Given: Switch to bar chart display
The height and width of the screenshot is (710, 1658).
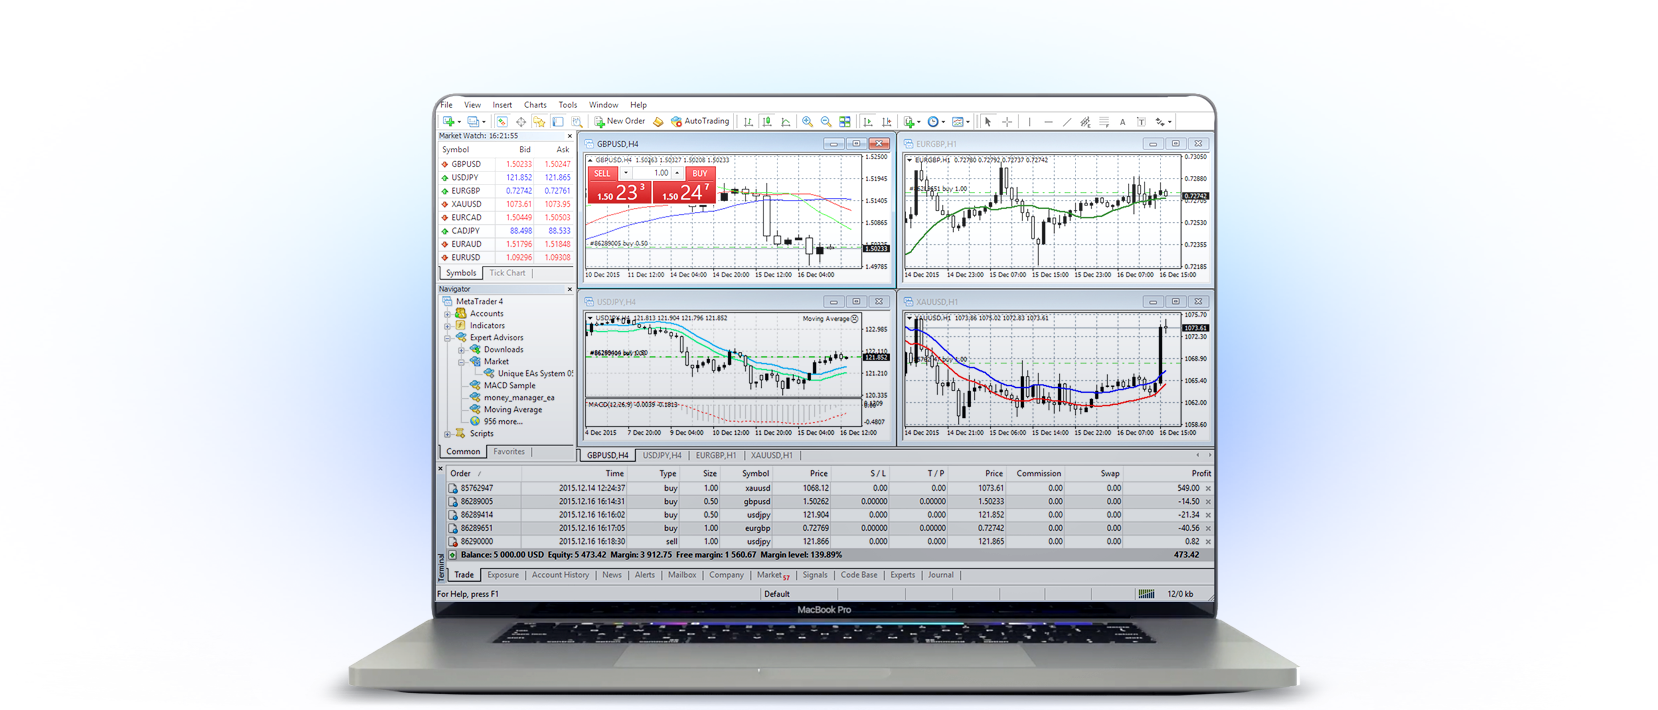Looking at the screenshot, I should coord(748,122).
